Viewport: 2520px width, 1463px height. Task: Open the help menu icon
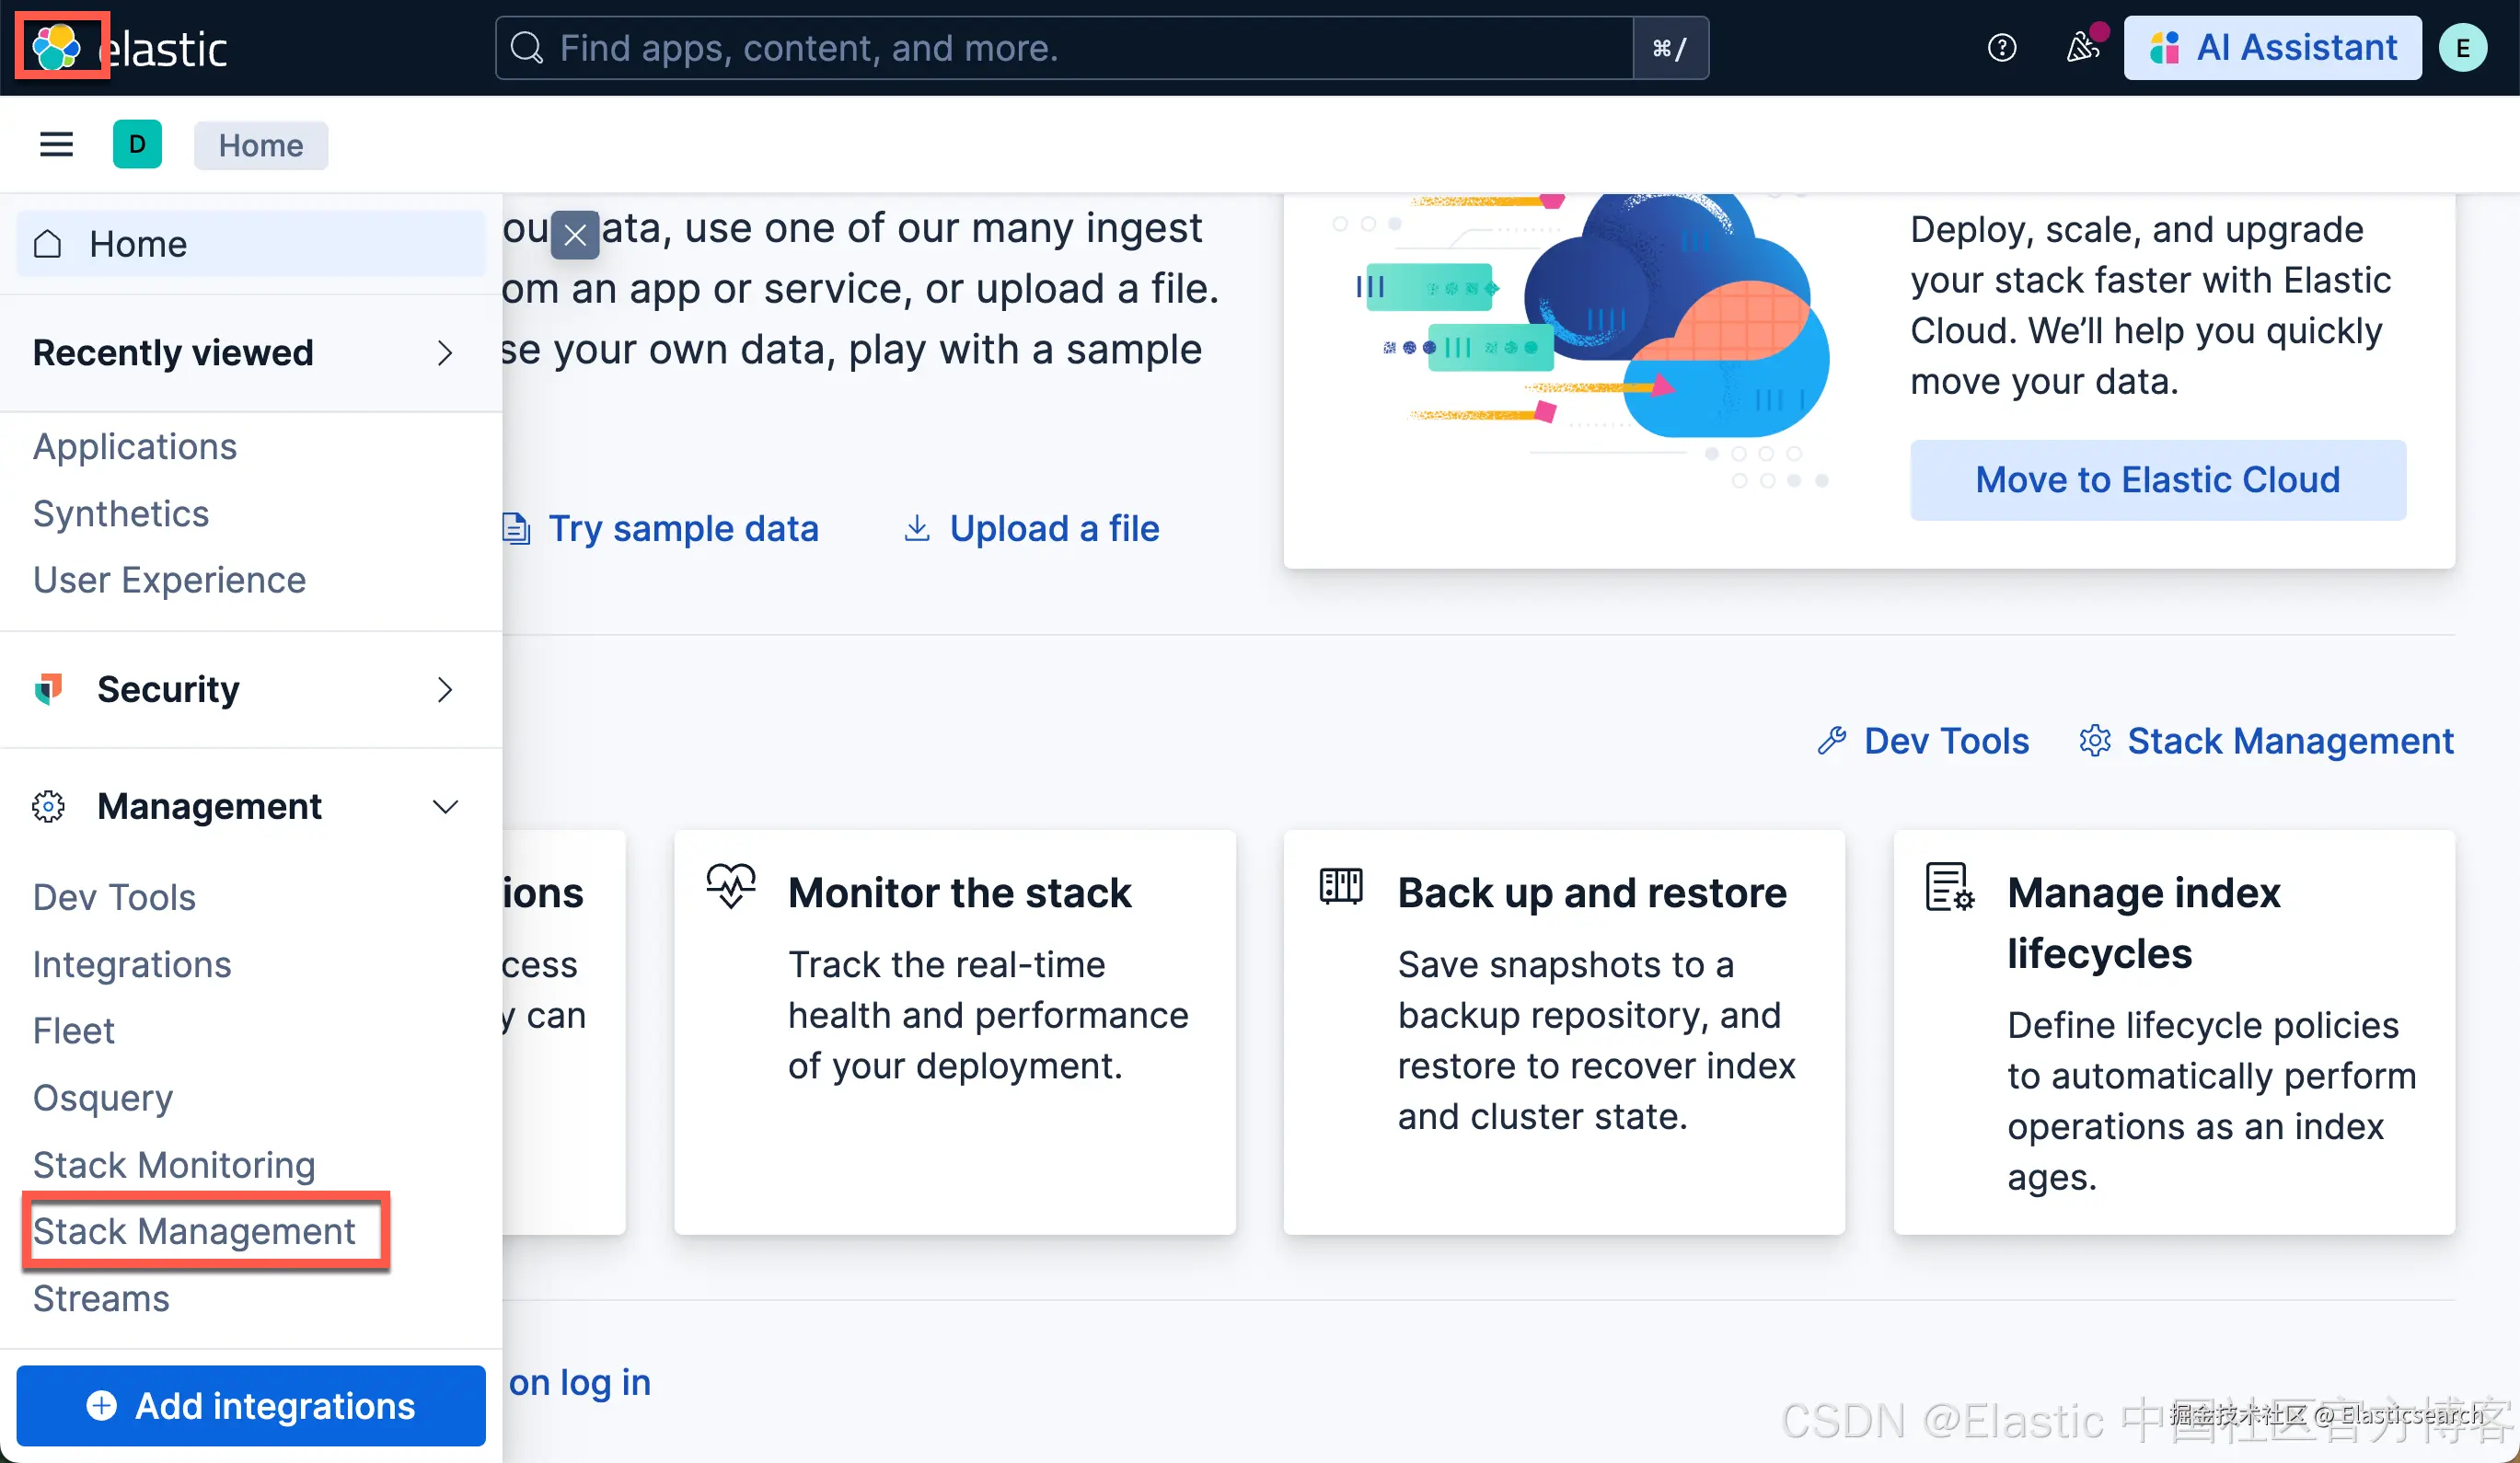(2001, 47)
